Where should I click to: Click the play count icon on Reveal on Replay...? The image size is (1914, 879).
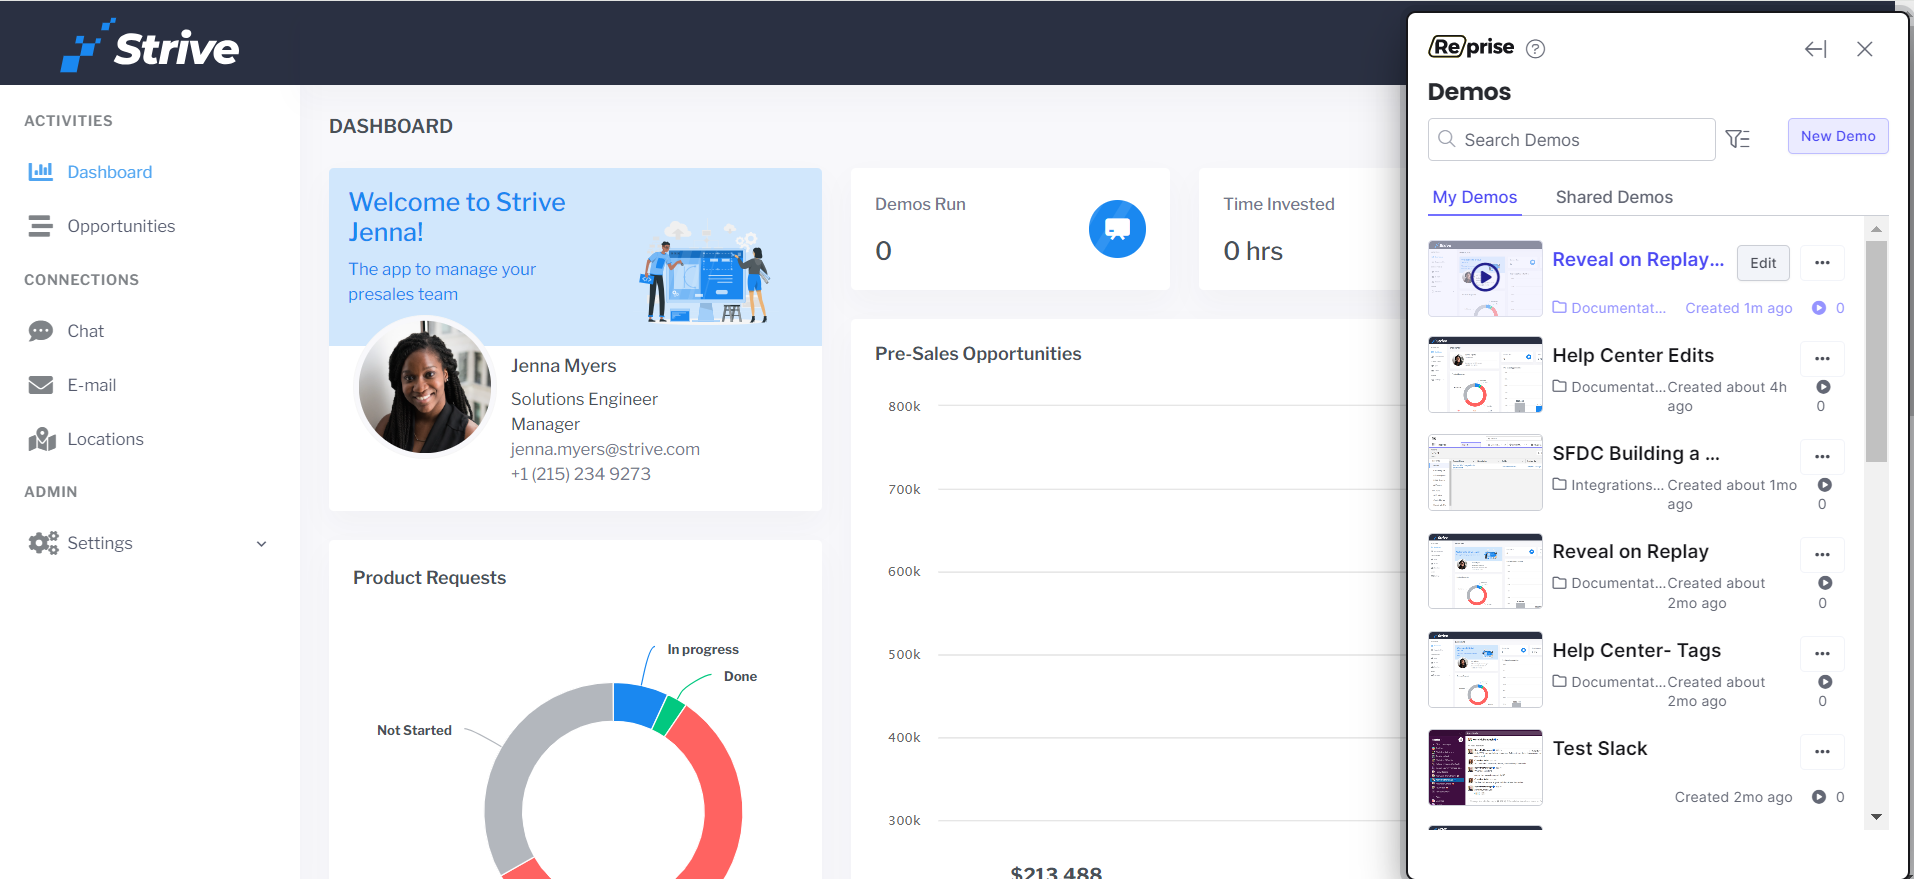[x=1825, y=583]
